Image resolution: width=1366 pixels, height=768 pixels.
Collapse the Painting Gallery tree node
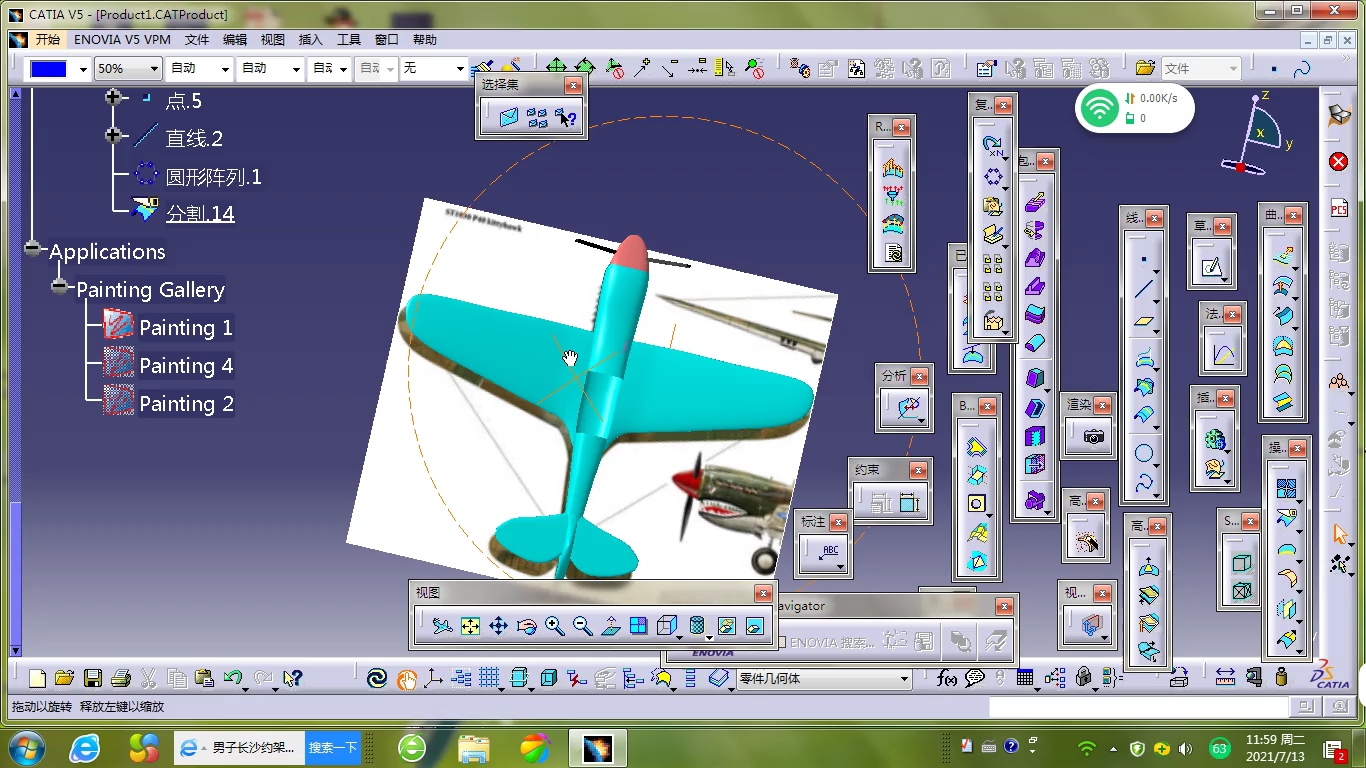click(60, 287)
